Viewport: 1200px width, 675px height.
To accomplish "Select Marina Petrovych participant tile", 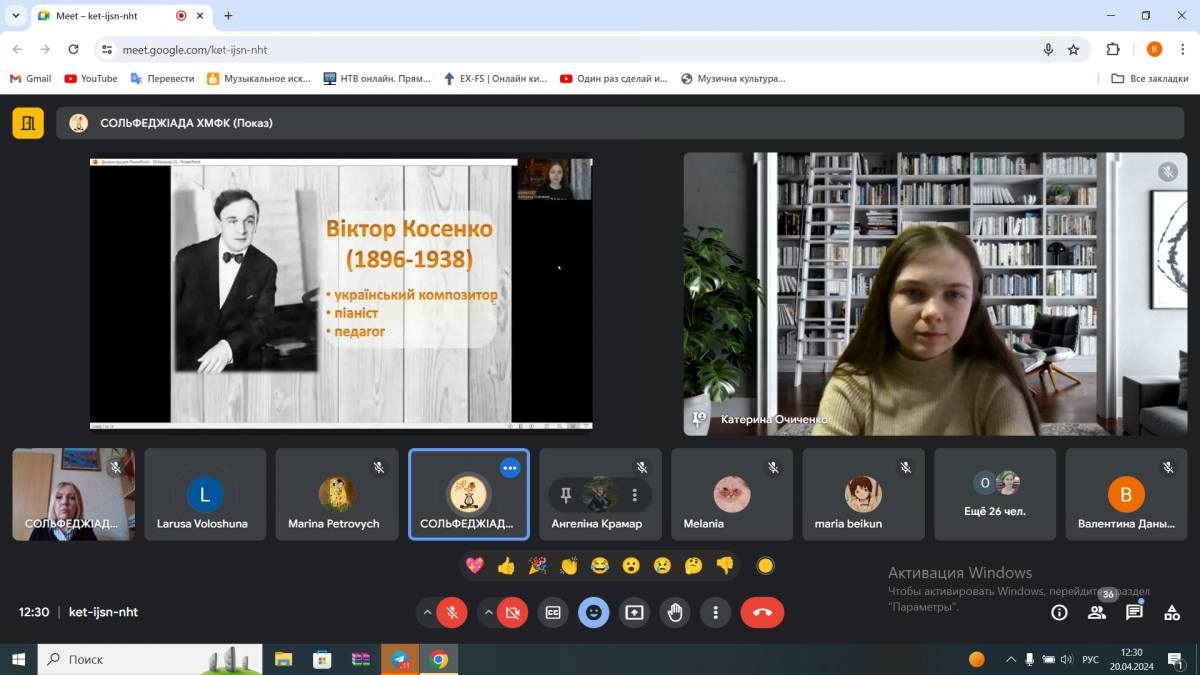I will (x=336, y=494).
